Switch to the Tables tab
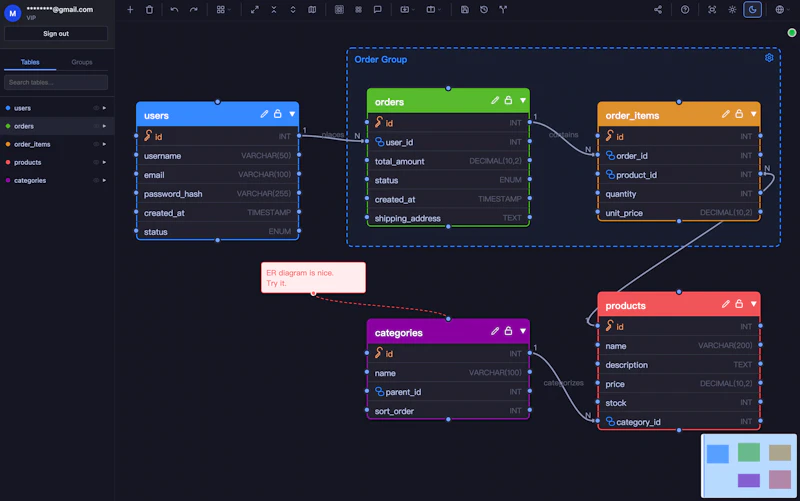This screenshot has width=800, height=501. click(30, 62)
